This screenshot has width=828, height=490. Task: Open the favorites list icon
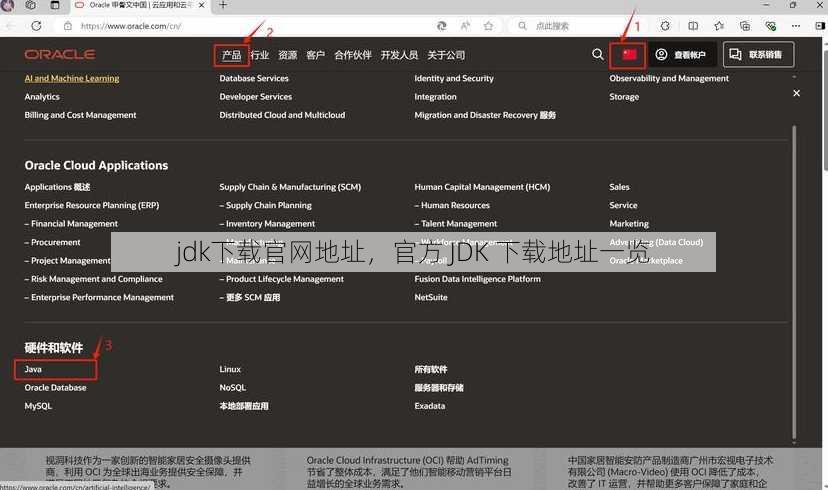coord(719,25)
